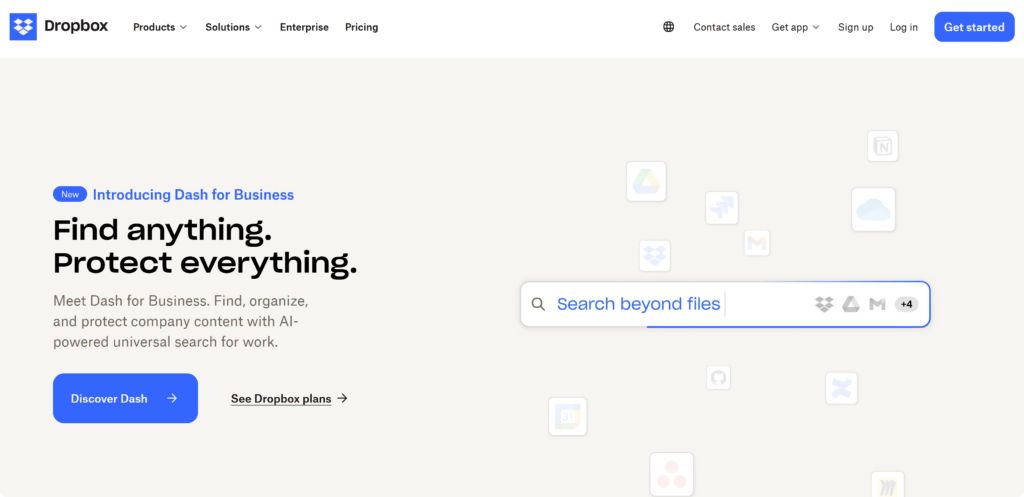Click the floating Dropbox icon tile
This screenshot has width=1024, height=497.
tap(654, 256)
